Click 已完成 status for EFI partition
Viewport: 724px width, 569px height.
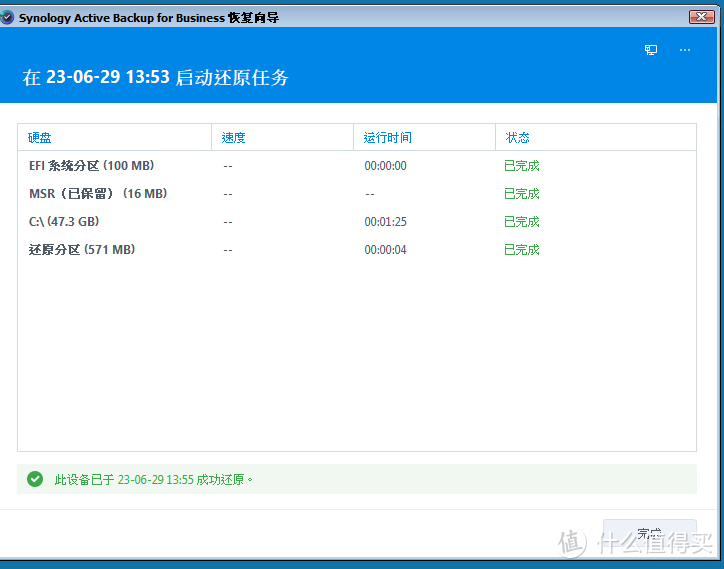(x=522, y=165)
